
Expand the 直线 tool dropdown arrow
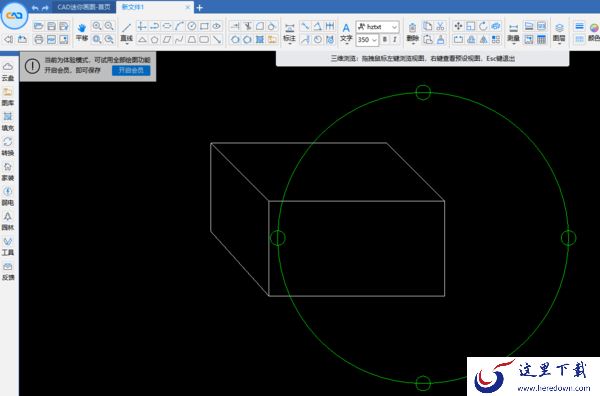[126, 44]
